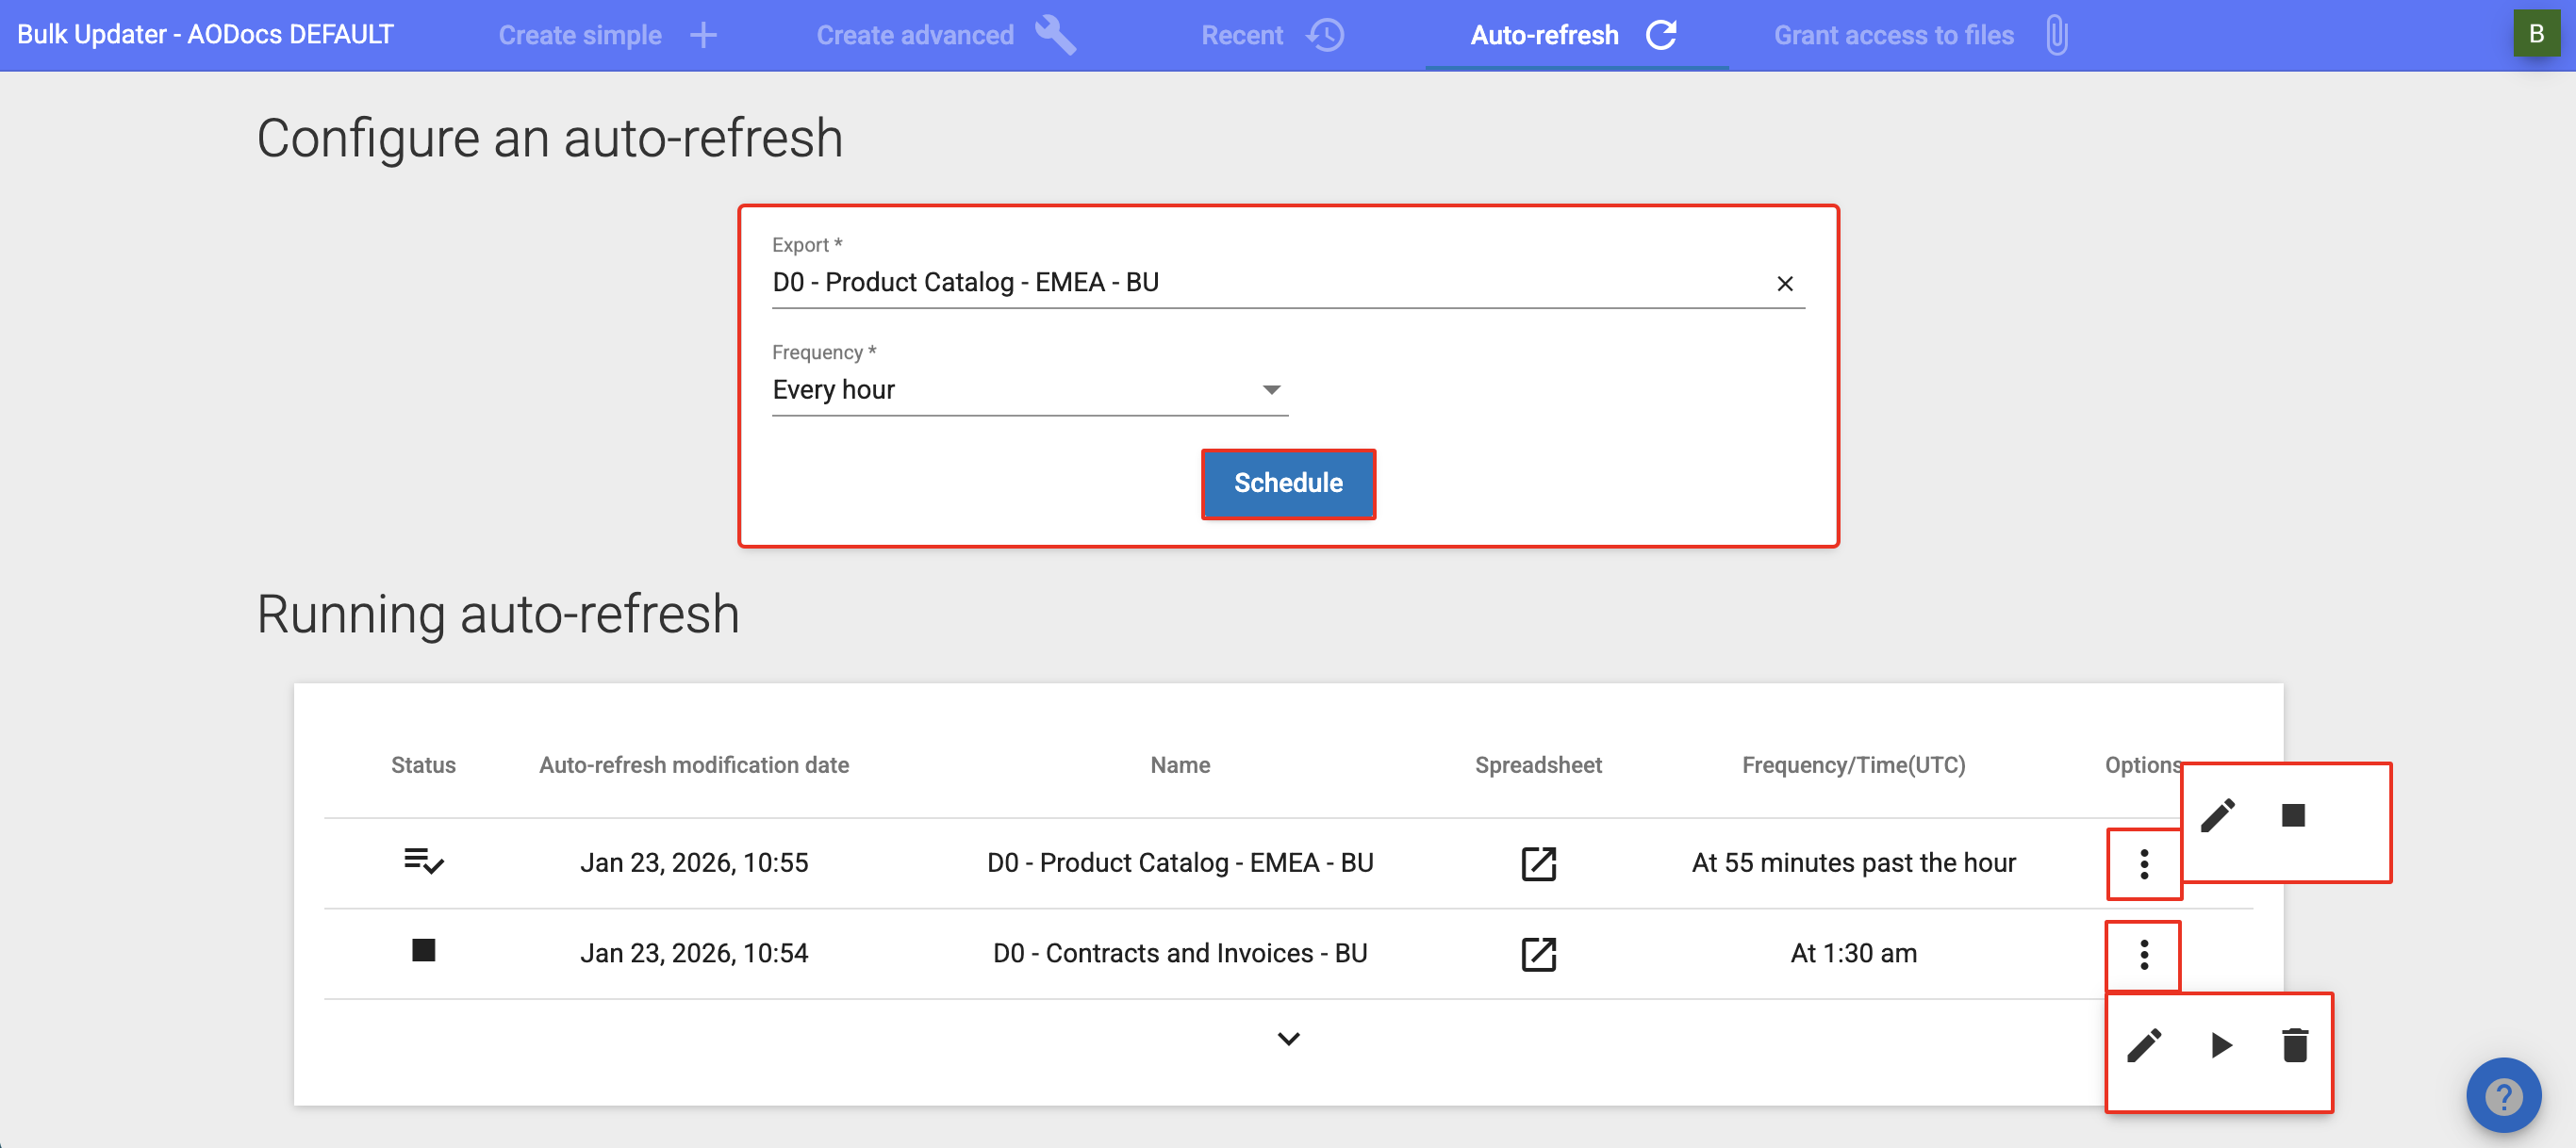Click At 55 minutes past the hour

[x=1853, y=863]
